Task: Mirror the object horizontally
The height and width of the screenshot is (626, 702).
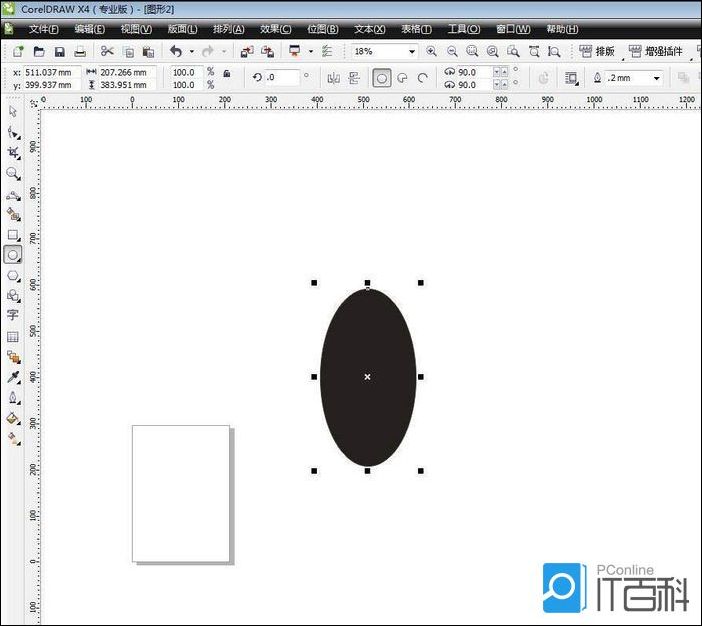Action: pyautogui.click(x=334, y=78)
